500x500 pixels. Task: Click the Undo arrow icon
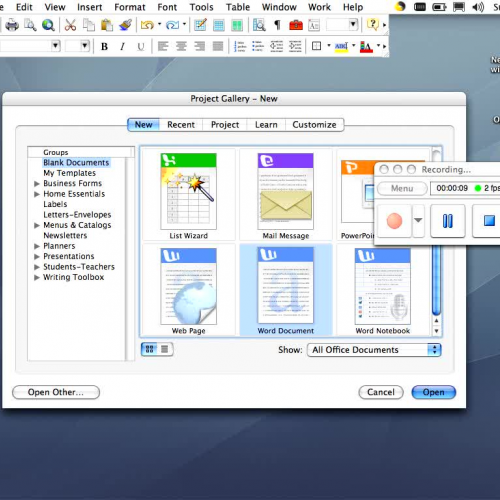coord(147,25)
